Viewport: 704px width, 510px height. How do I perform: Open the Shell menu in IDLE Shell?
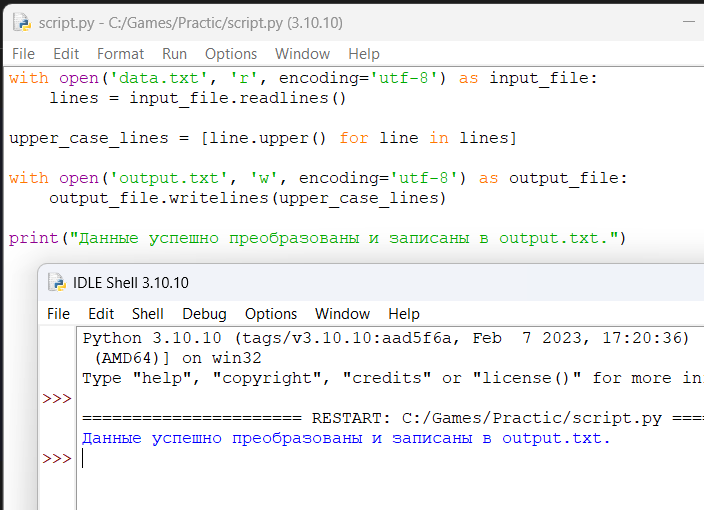point(147,314)
